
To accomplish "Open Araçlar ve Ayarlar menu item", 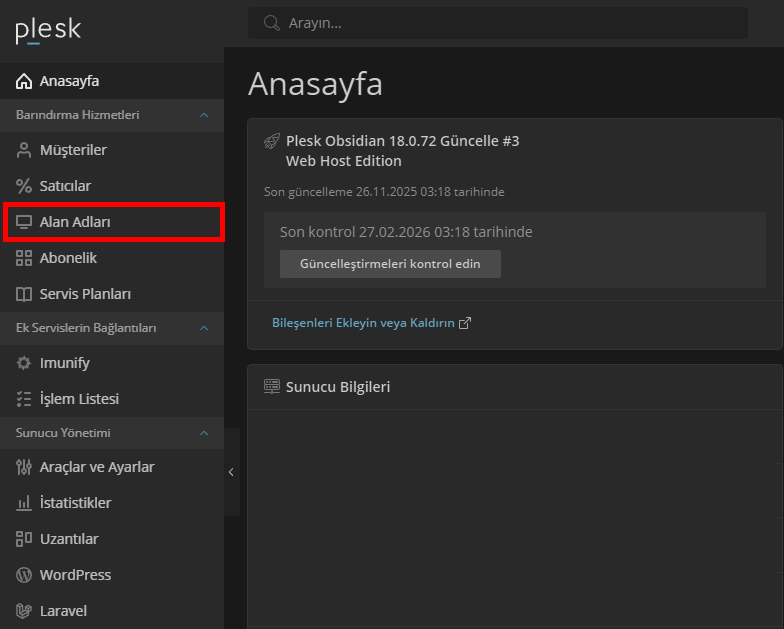I will click(x=96, y=467).
